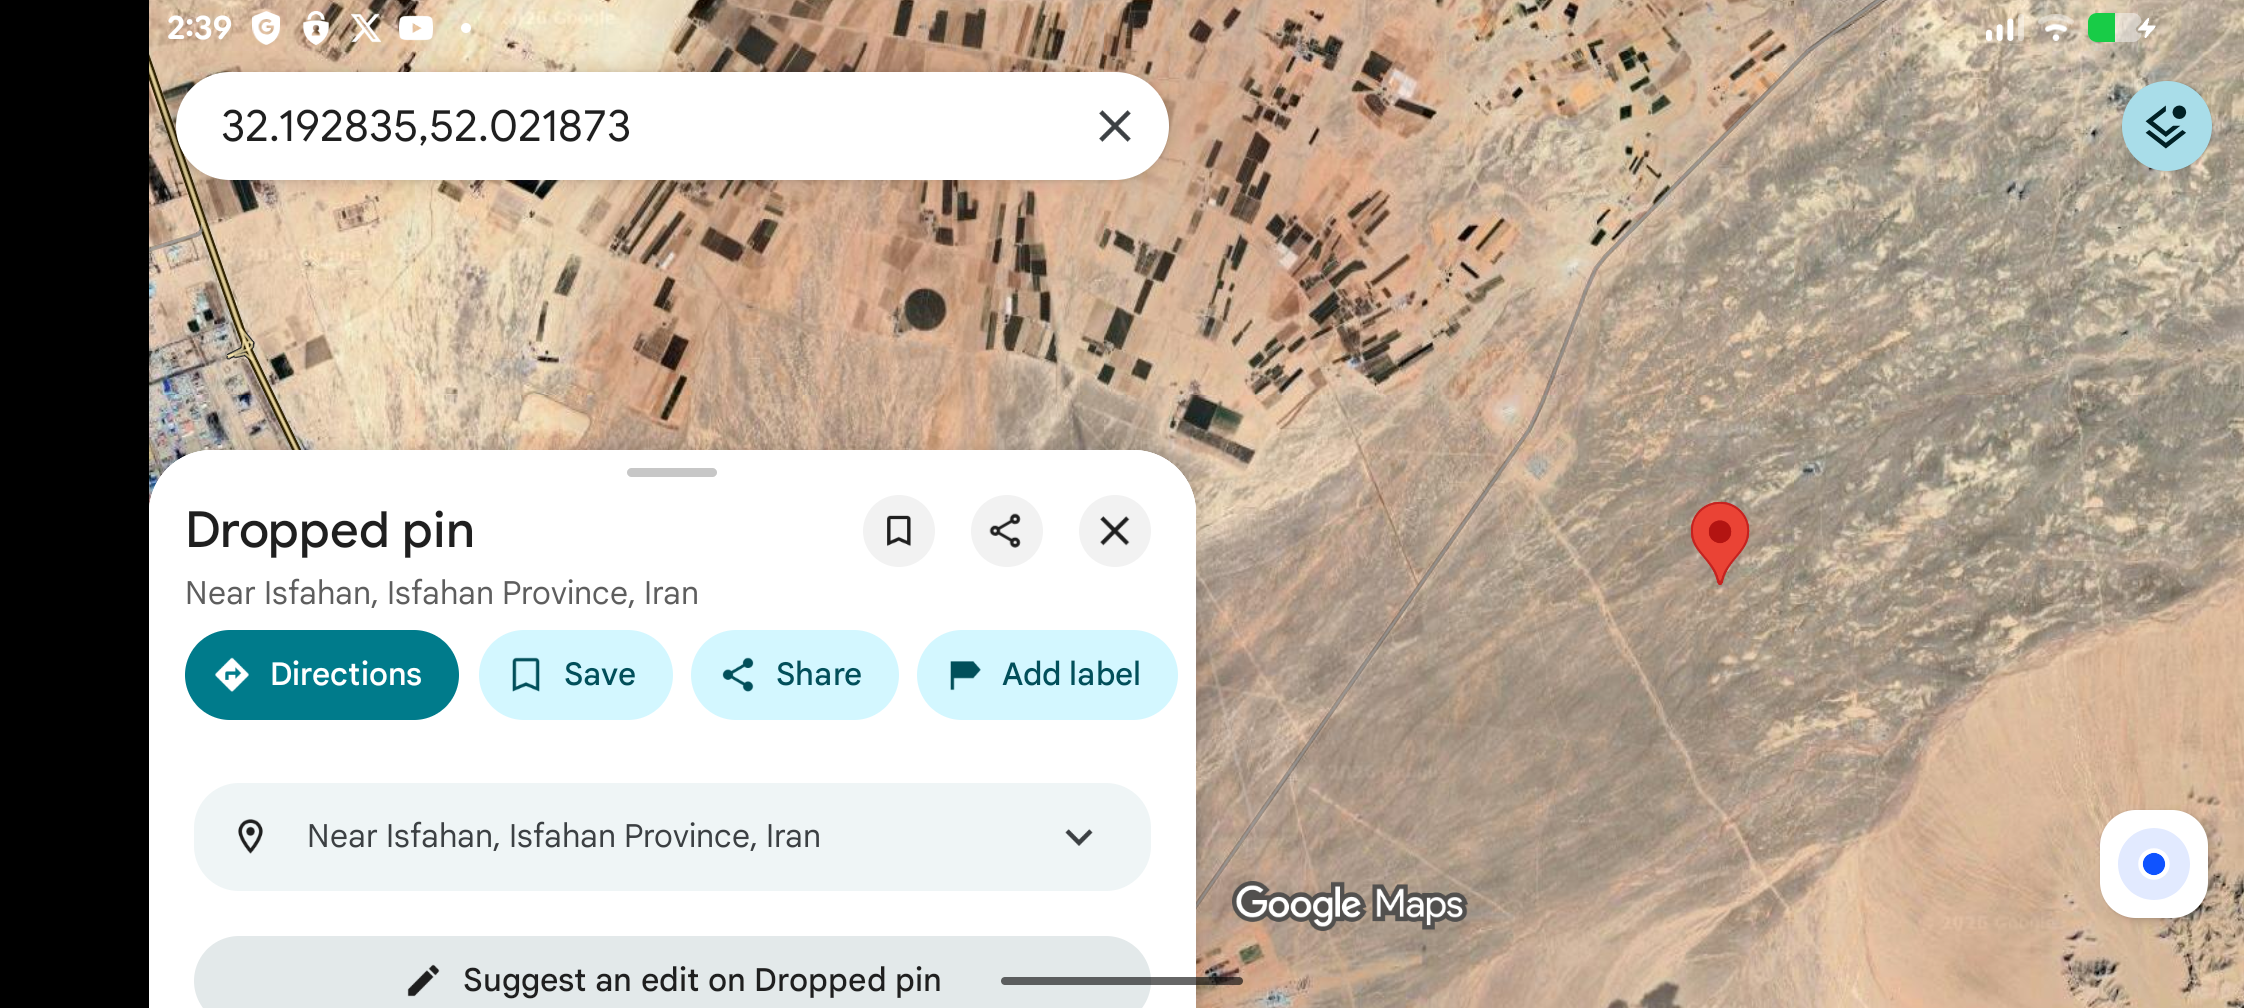Tap the G shield notification icon
The height and width of the screenshot is (1008, 2244).
pyautogui.click(x=266, y=28)
